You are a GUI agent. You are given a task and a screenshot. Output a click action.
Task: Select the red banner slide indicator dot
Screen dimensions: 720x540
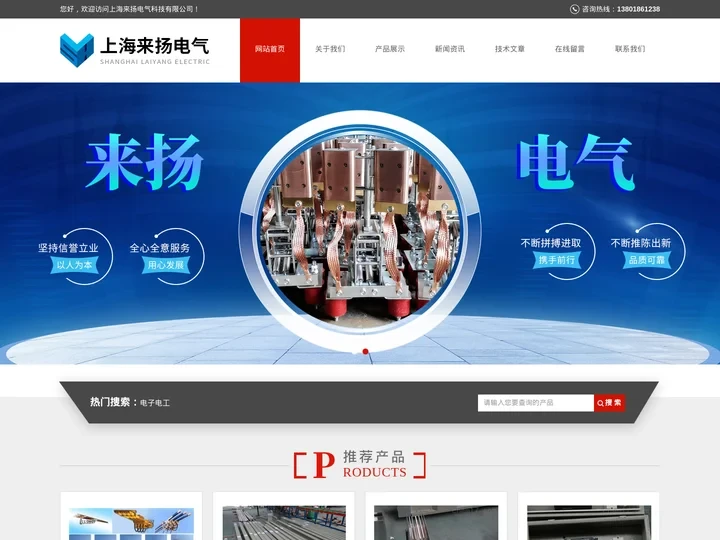coord(366,352)
